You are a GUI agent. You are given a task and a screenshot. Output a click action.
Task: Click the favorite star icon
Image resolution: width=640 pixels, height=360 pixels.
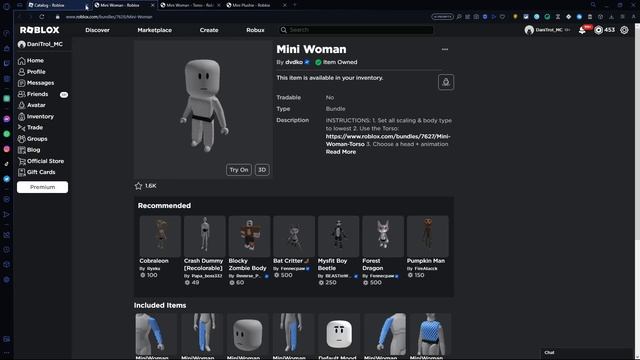click(138, 186)
